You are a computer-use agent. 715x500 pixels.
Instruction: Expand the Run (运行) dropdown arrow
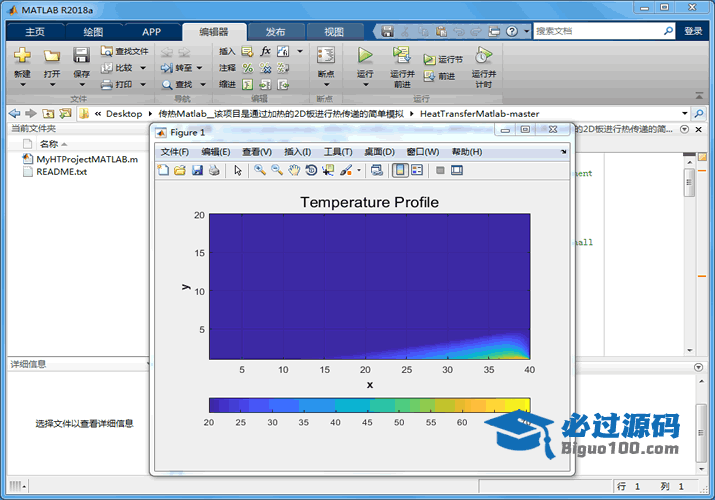[x=365, y=85]
